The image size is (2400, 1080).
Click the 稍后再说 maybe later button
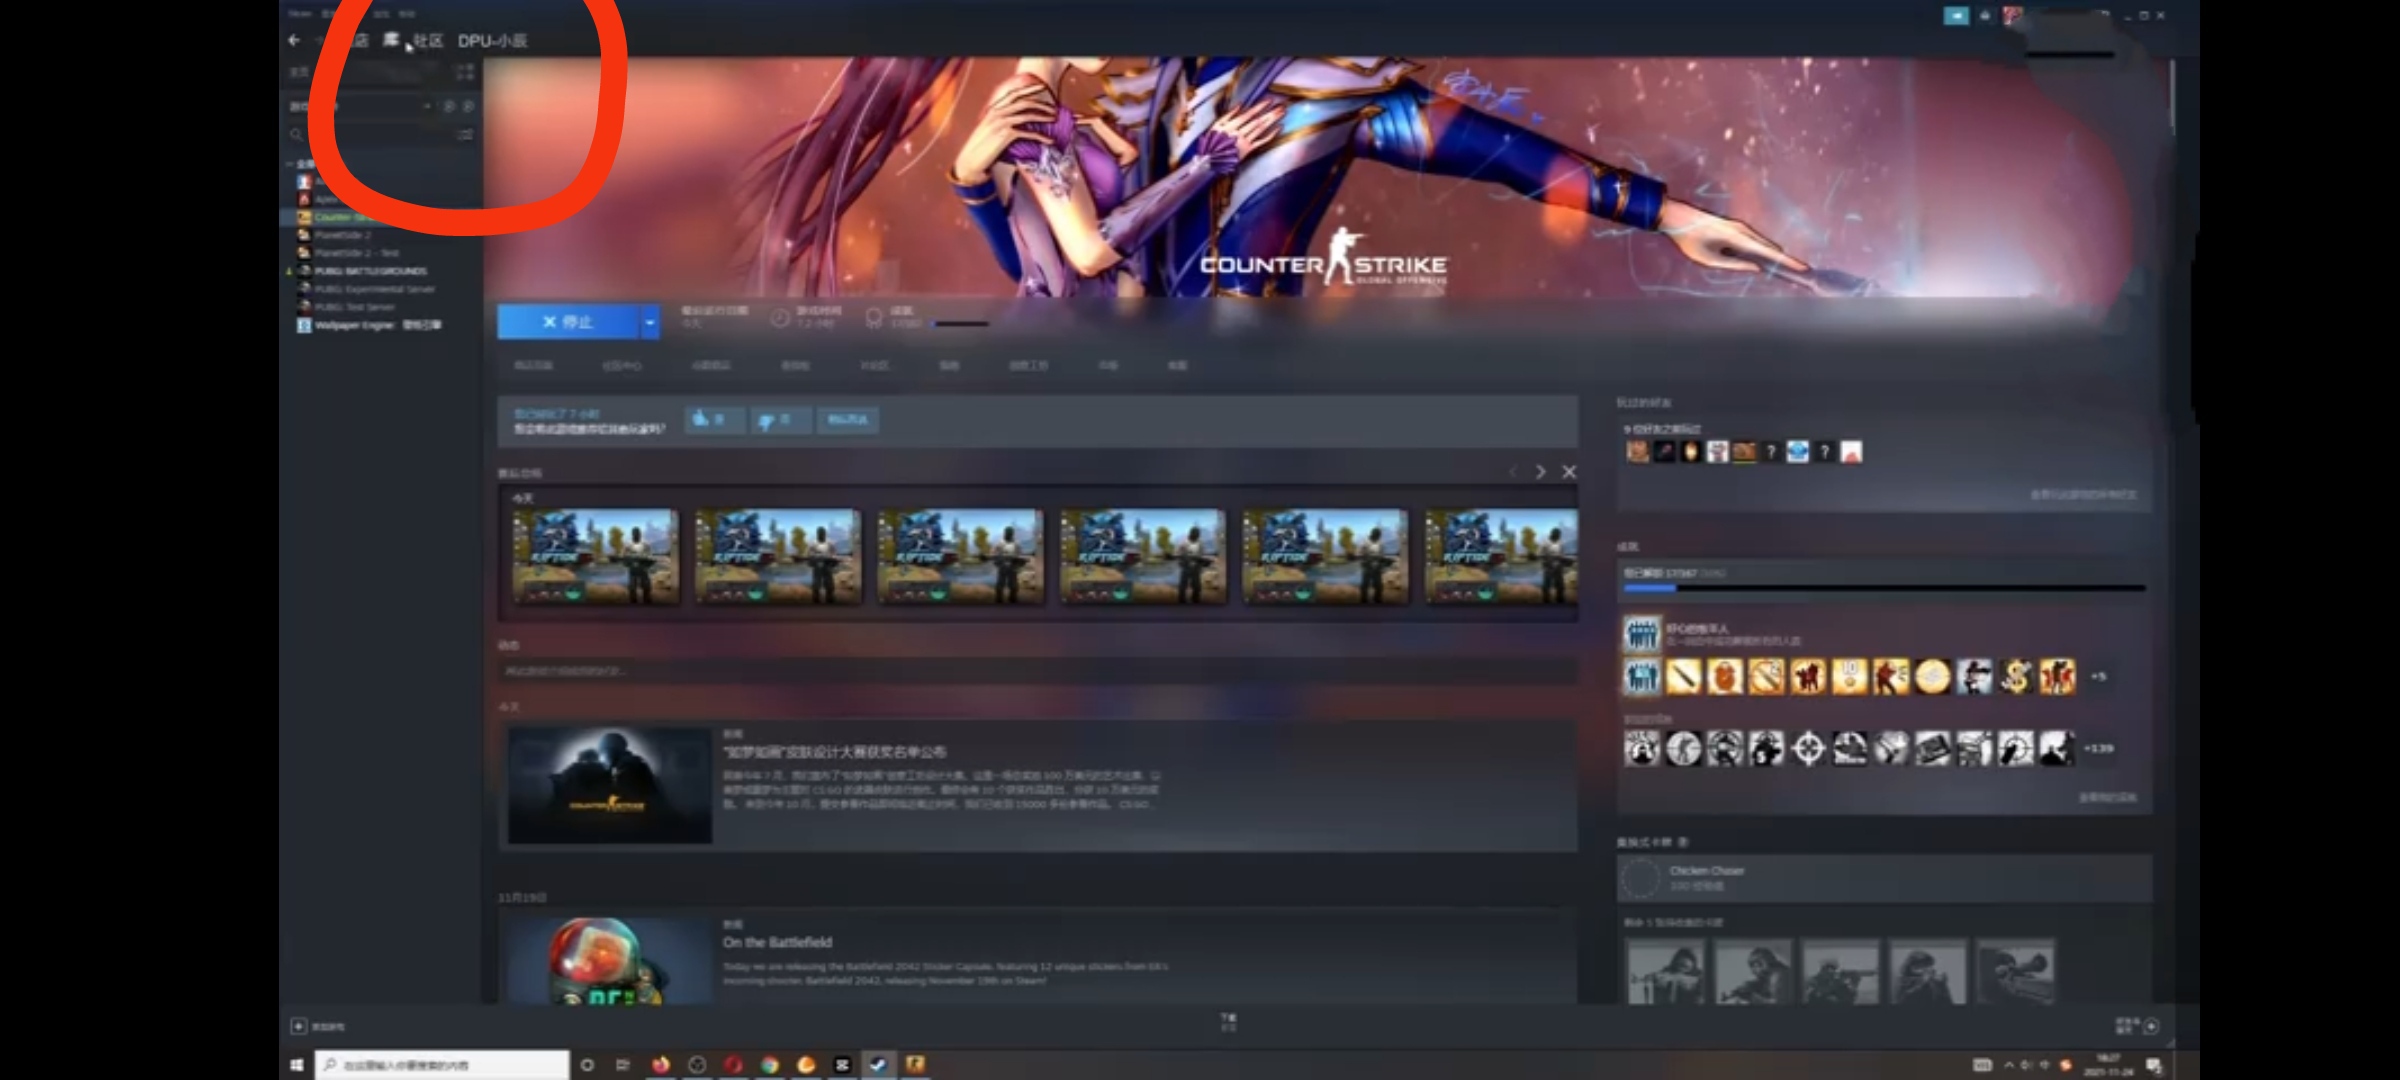(x=847, y=420)
